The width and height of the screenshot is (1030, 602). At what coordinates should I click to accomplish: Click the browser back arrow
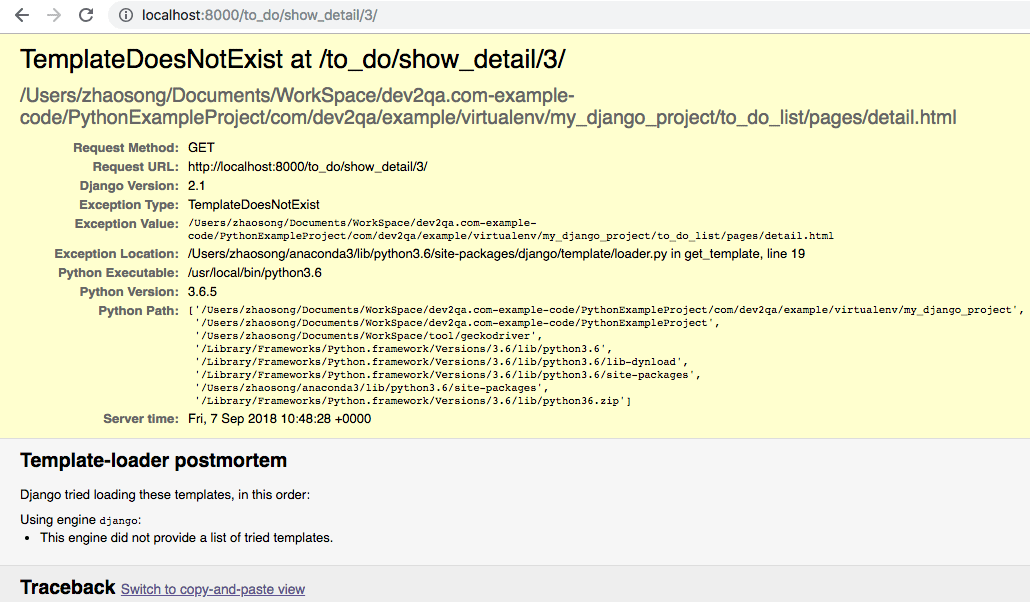click(x=22, y=15)
